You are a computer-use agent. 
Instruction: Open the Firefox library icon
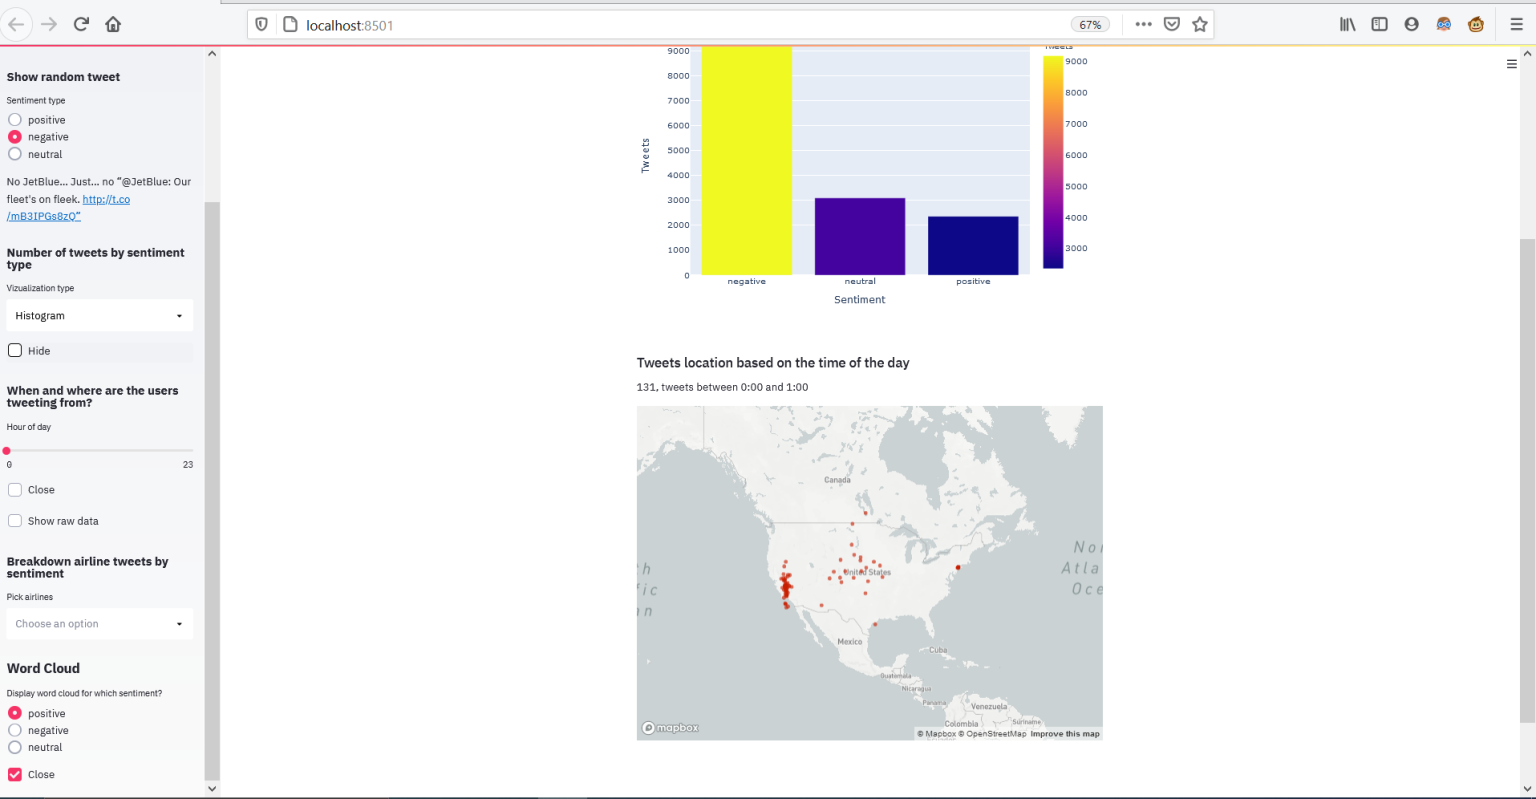point(1347,24)
